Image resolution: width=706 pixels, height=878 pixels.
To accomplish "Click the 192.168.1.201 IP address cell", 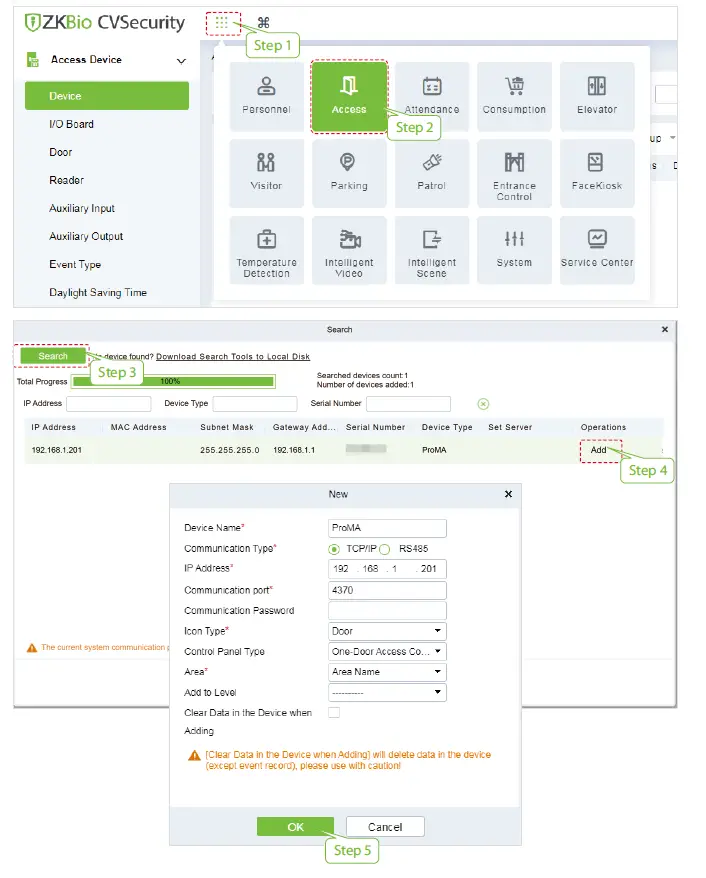I will (x=57, y=450).
